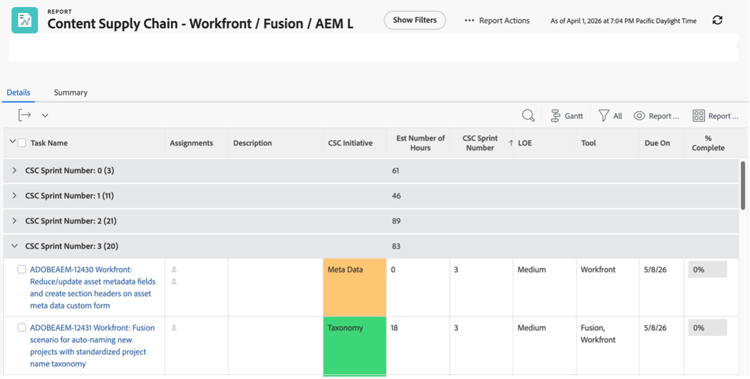Click the Show Filters button
Image resolution: width=750 pixels, height=379 pixels.
pos(415,20)
